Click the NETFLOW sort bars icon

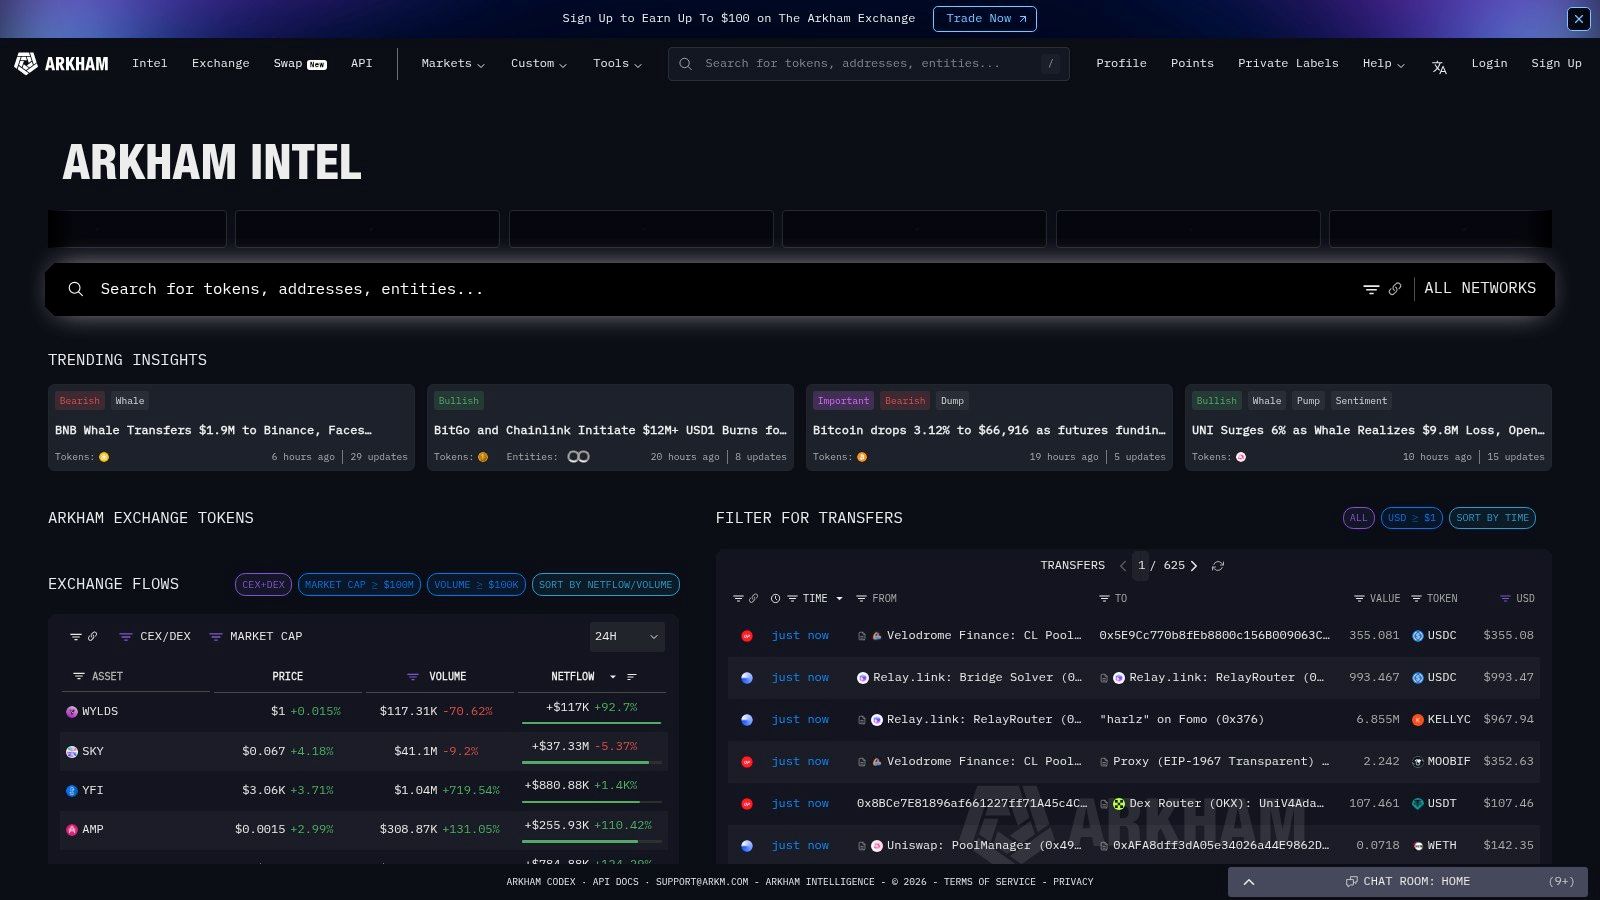[632, 677]
